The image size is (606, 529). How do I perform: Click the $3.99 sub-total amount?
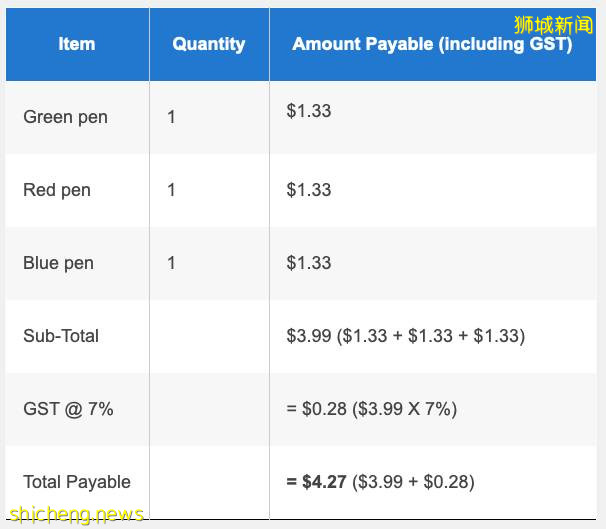[x=308, y=336]
